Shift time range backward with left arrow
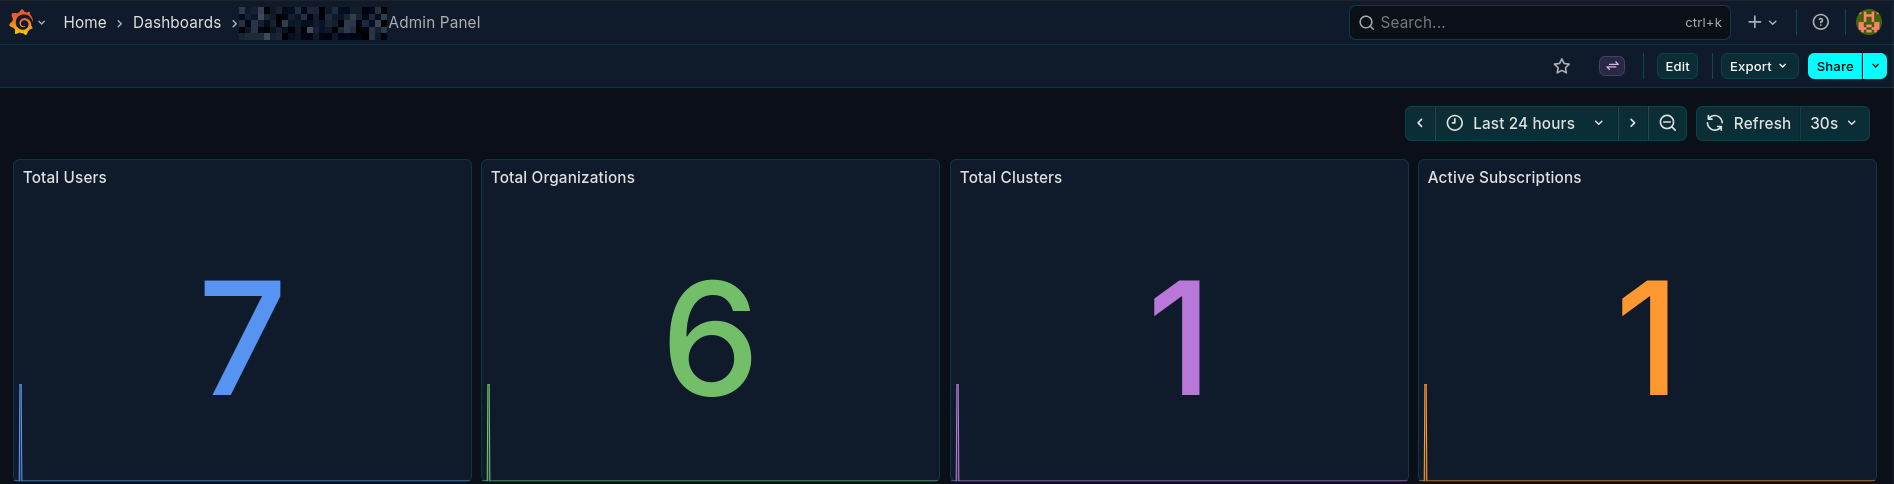 pyautogui.click(x=1420, y=123)
